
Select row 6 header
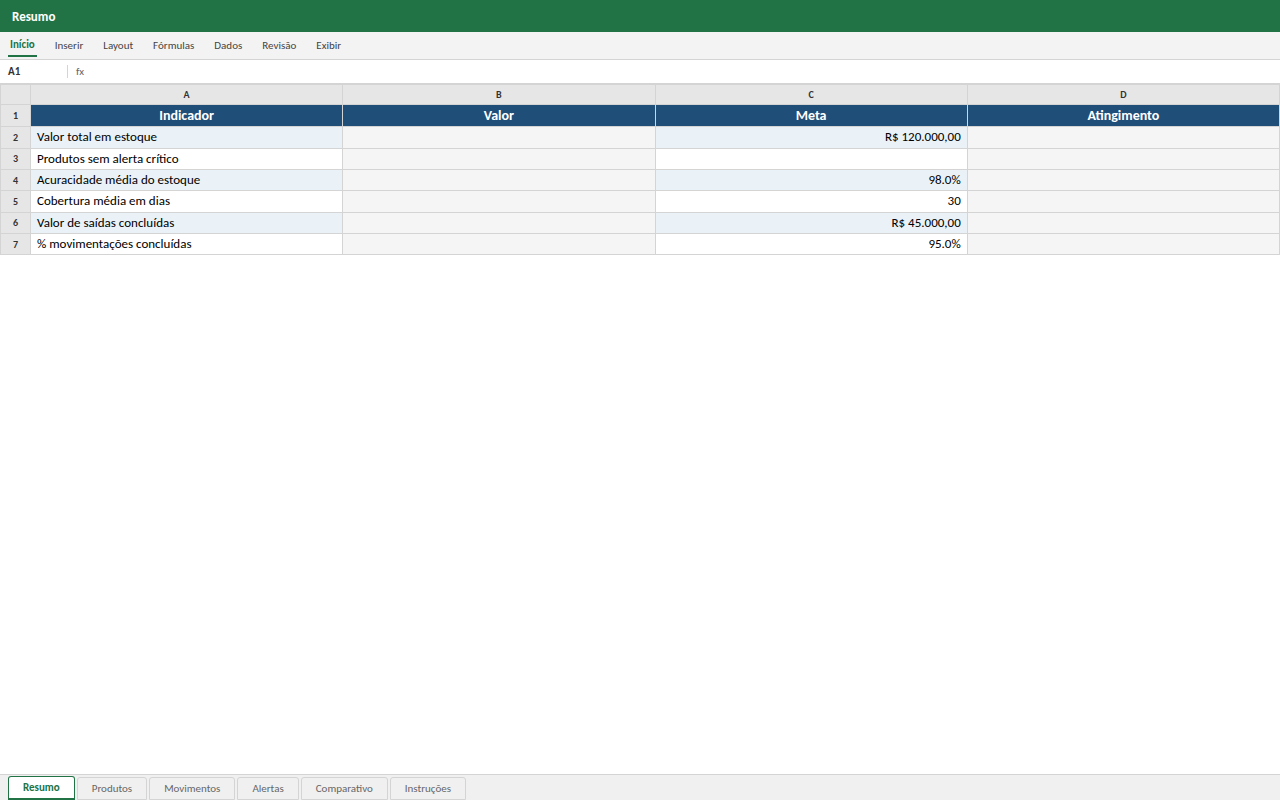pos(15,223)
